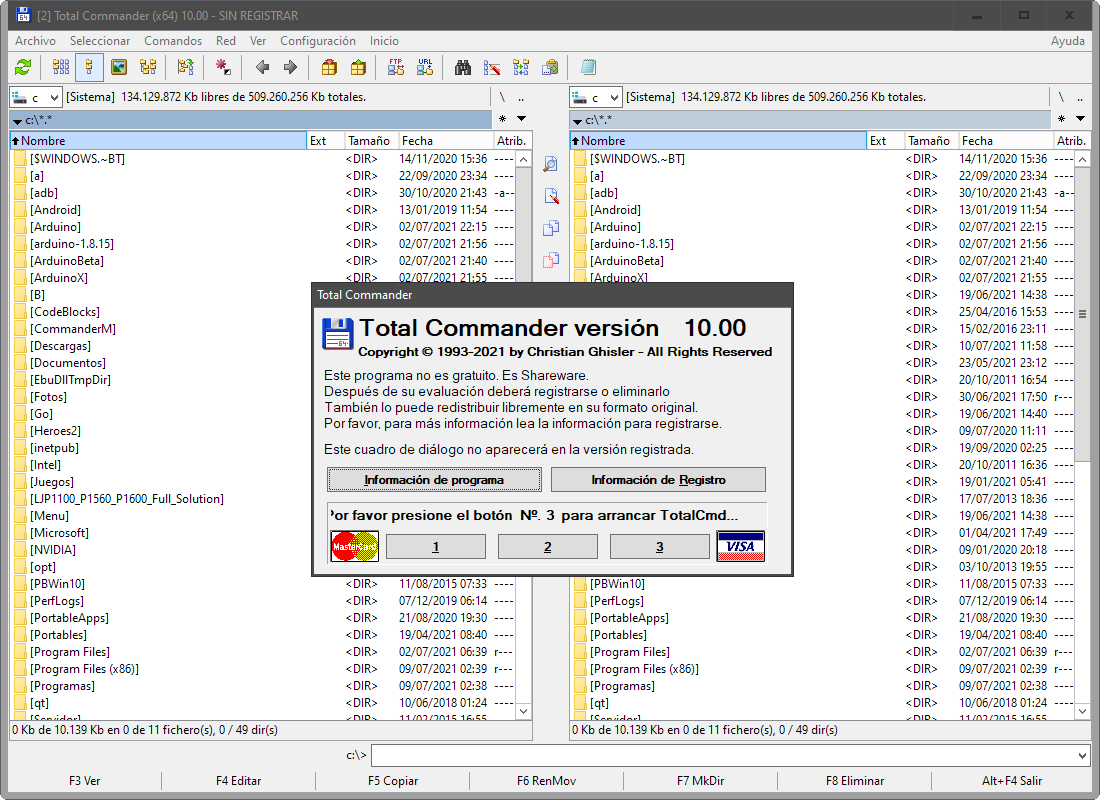Open left panel directory hotlist asterisk
This screenshot has width=1100, height=800.
point(502,119)
